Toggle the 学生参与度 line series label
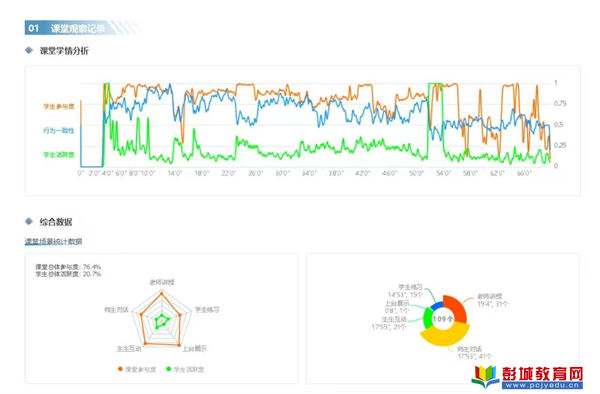 tap(59, 107)
